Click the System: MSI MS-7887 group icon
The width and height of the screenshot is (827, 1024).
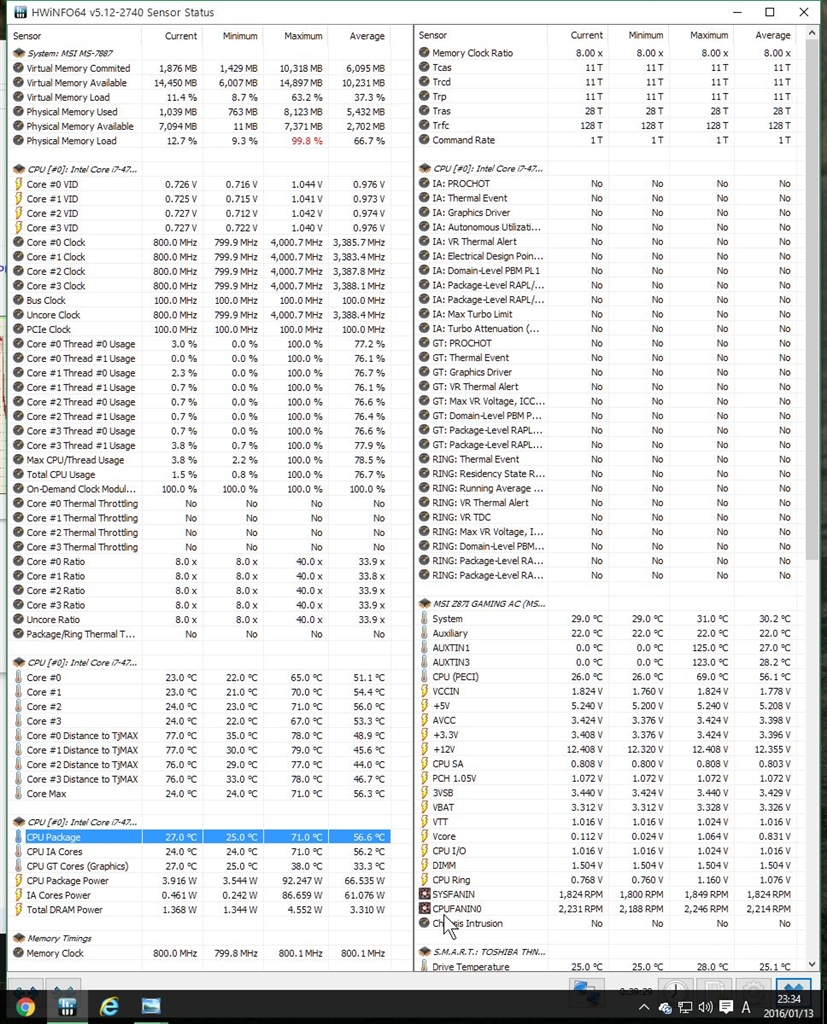click(x=19, y=53)
